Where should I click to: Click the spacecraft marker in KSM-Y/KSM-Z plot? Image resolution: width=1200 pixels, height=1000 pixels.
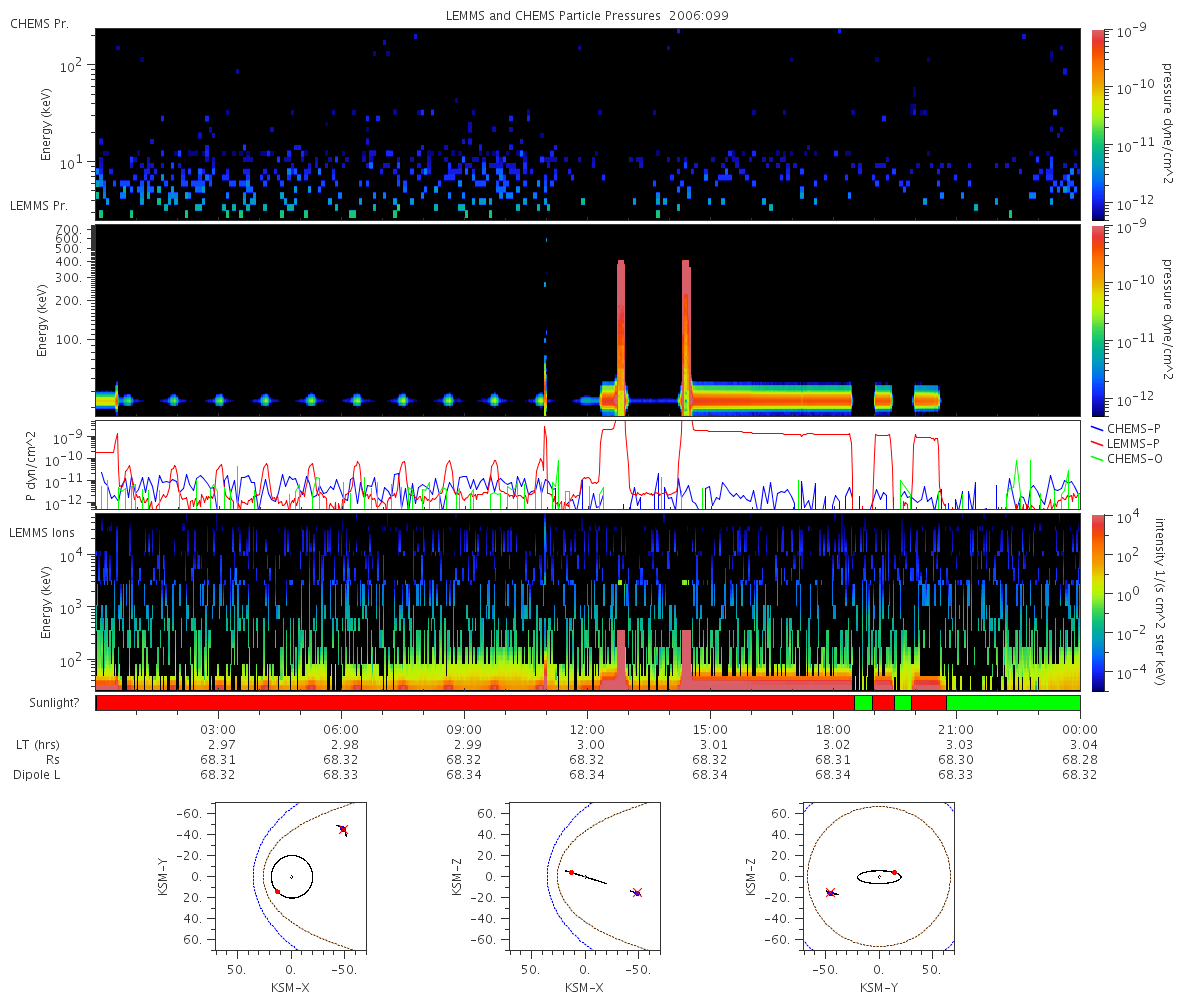[830, 892]
